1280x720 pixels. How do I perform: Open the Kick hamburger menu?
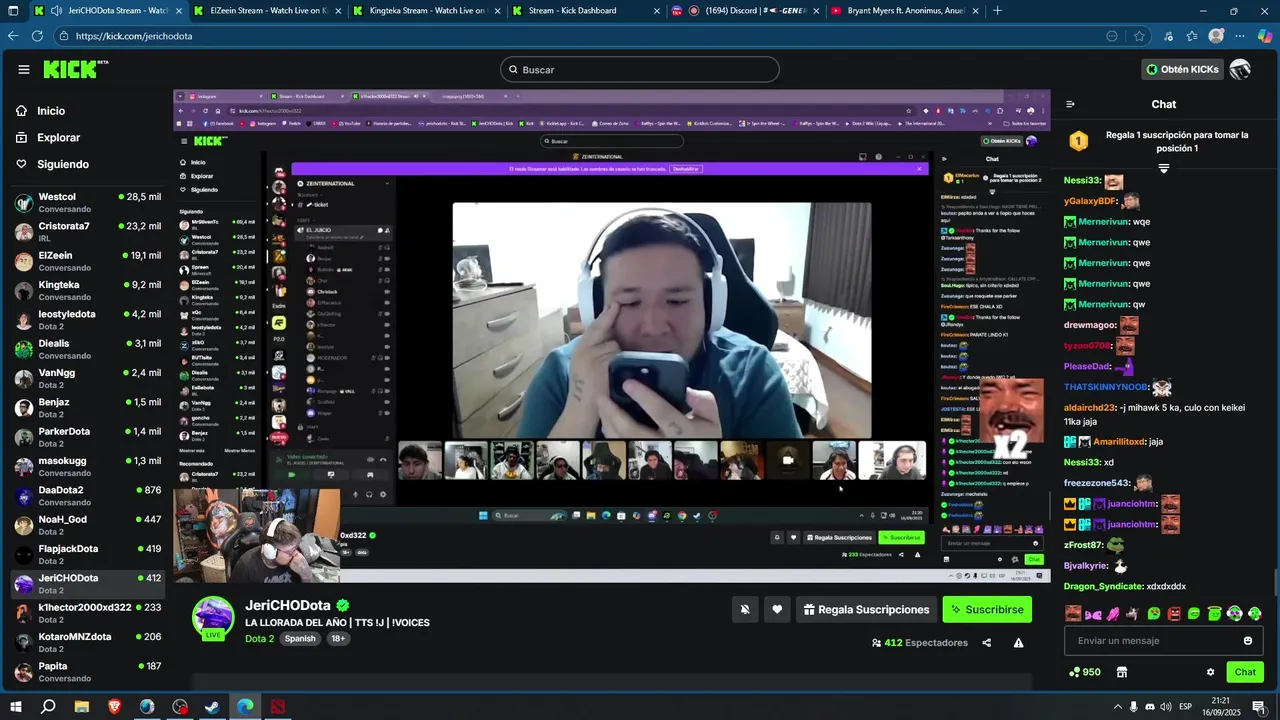(23, 69)
